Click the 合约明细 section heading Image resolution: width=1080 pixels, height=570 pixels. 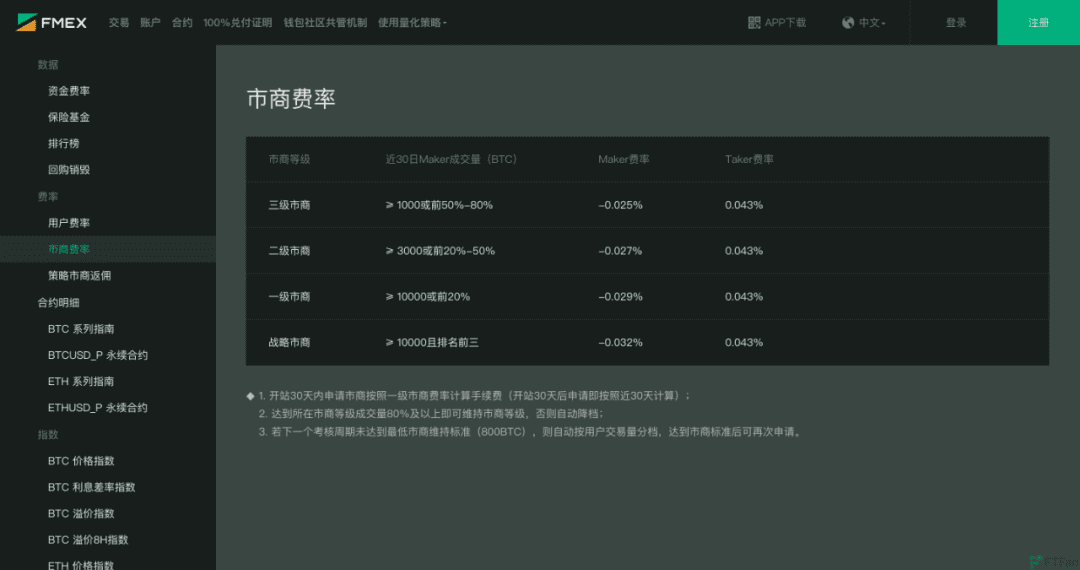[59, 302]
